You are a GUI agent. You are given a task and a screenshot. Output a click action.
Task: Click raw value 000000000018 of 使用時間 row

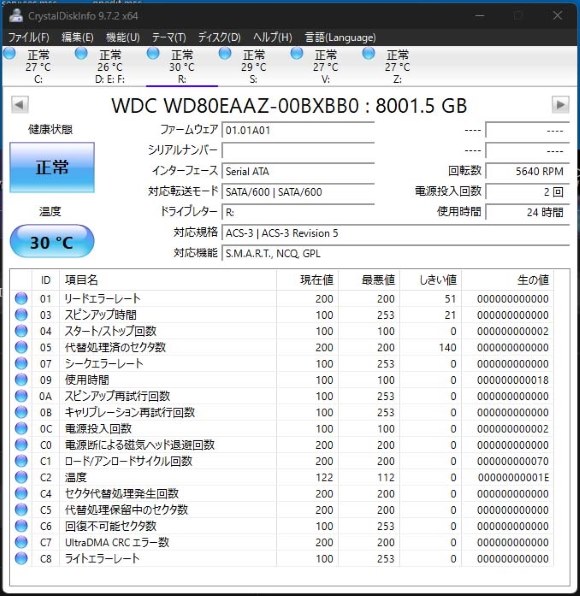[x=513, y=380]
